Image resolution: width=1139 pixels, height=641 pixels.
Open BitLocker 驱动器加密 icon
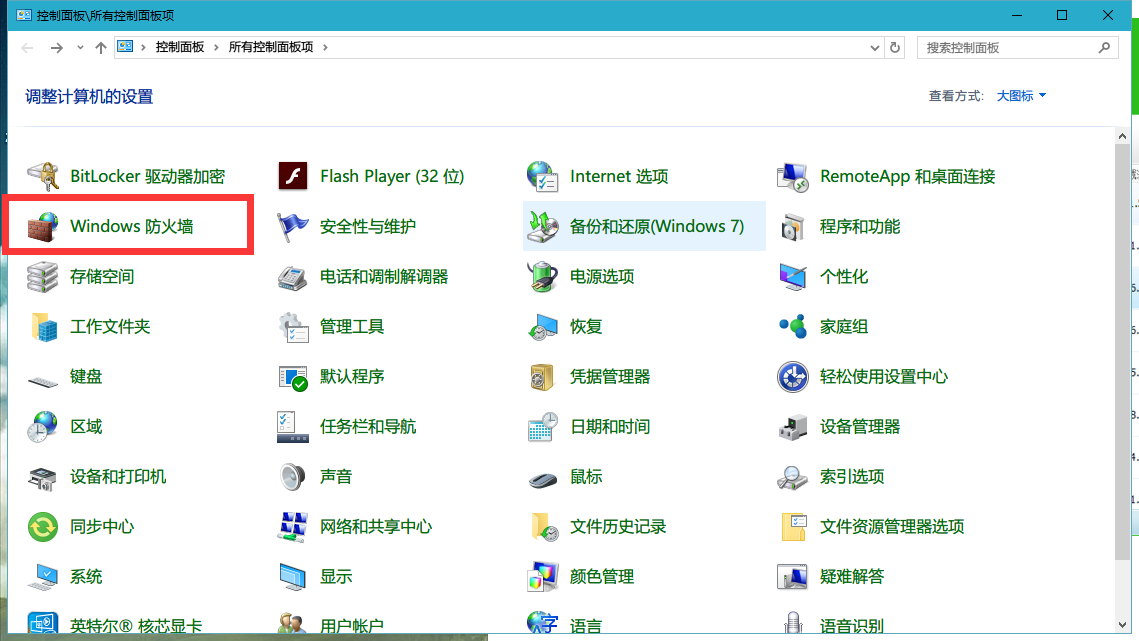[x=43, y=177]
